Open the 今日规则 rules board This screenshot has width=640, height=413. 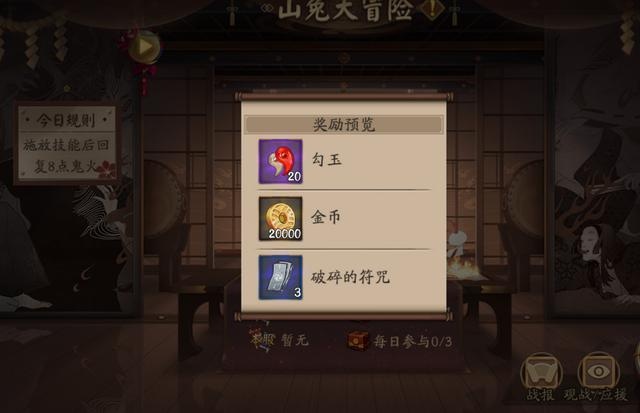[67, 142]
